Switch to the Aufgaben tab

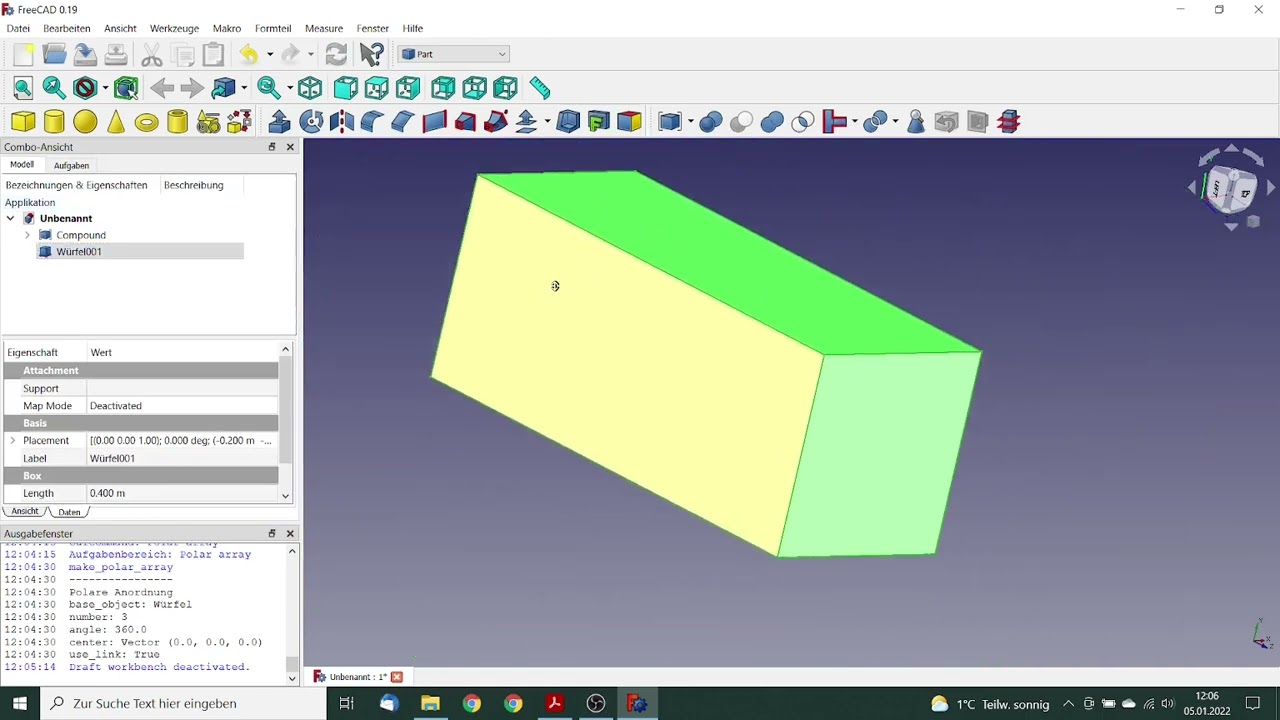pyautogui.click(x=71, y=165)
